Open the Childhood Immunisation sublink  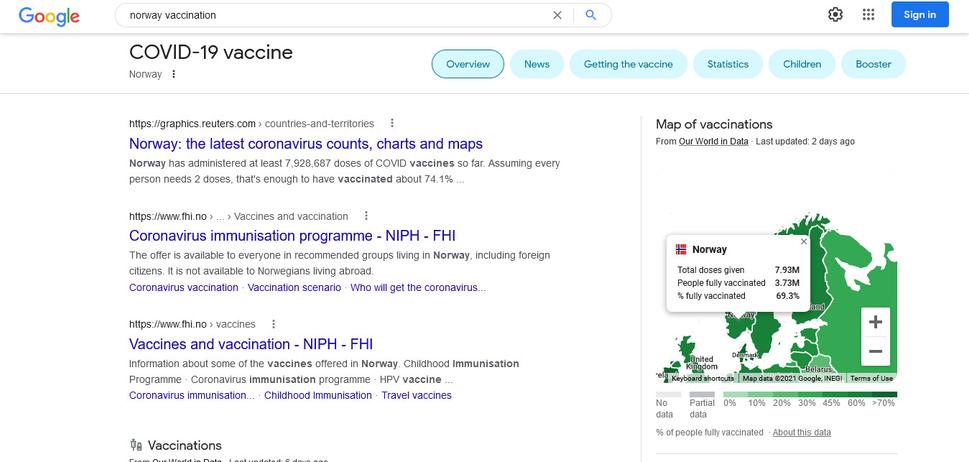tap(318, 396)
